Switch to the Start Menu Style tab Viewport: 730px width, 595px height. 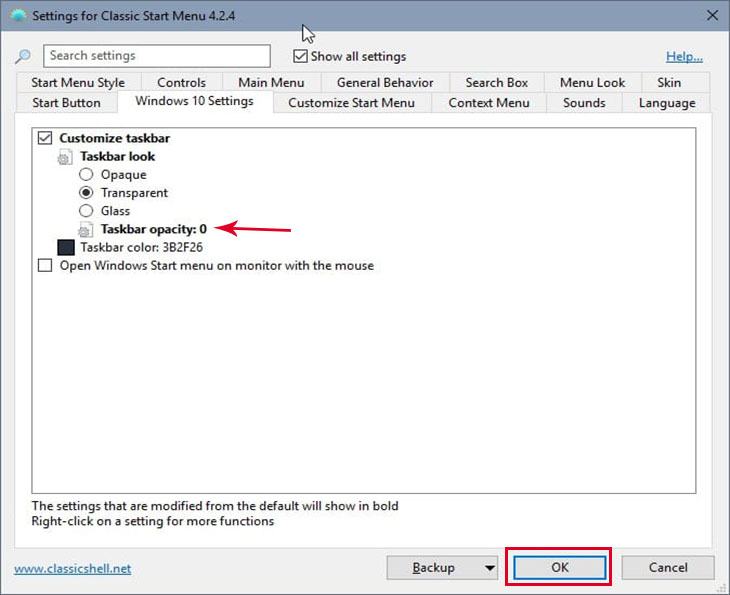click(78, 82)
